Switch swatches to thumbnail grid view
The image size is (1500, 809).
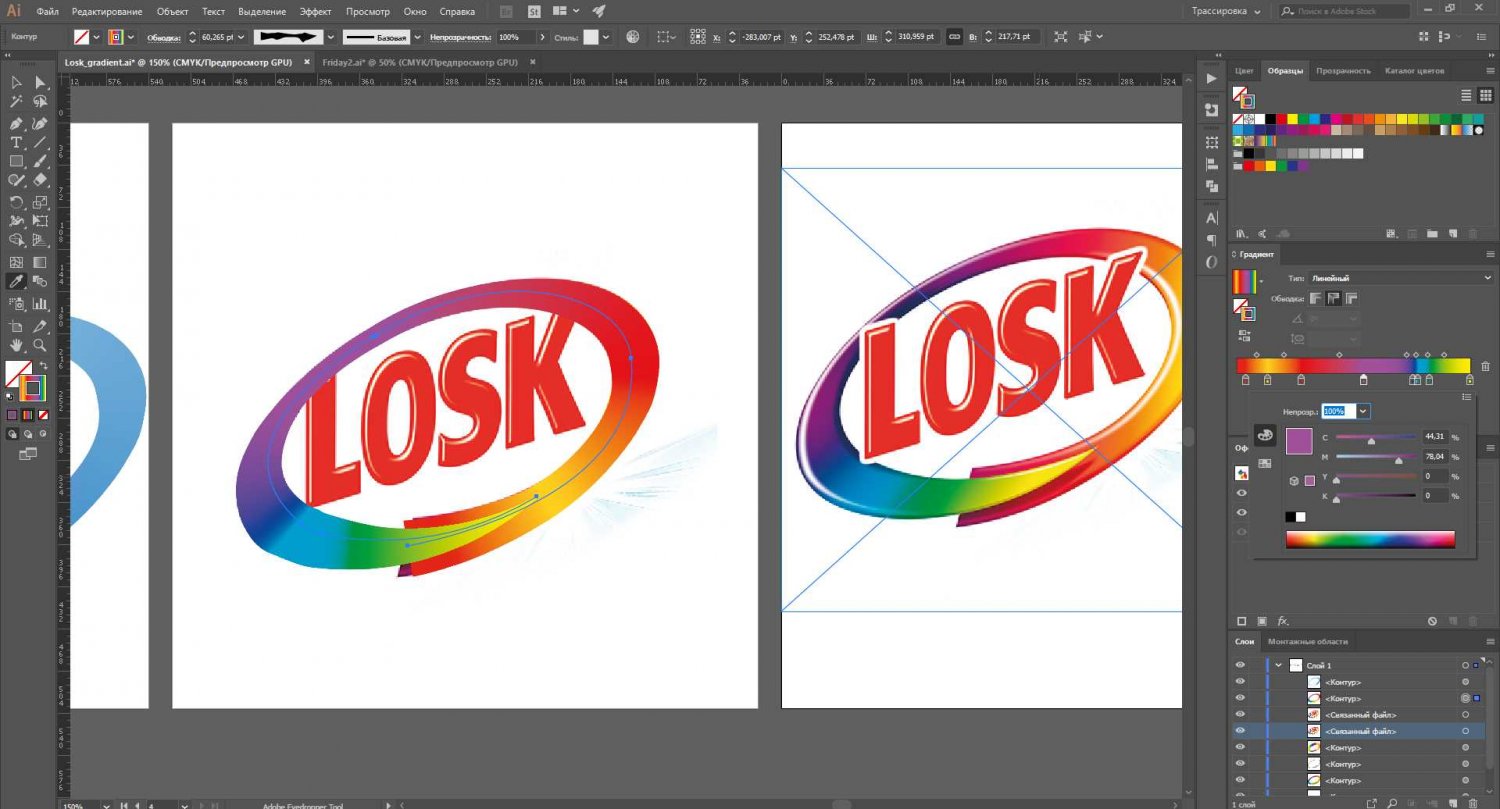pyautogui.click(x=1485, y=95)
